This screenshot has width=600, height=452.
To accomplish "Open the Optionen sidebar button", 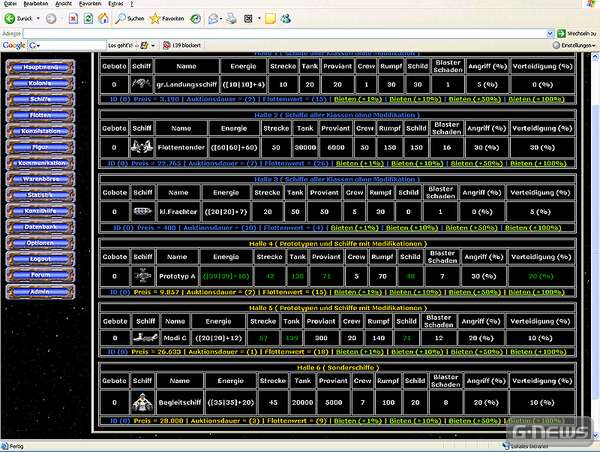I will point(41,243).
